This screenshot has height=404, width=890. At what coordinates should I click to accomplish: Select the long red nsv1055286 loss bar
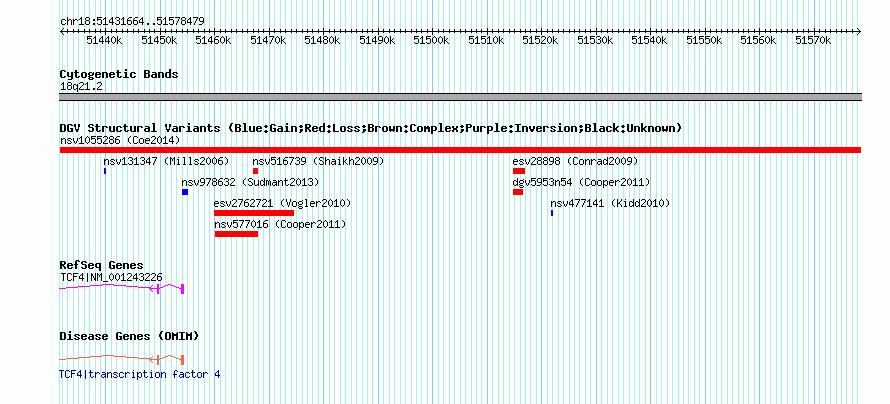tap(460, 150)
